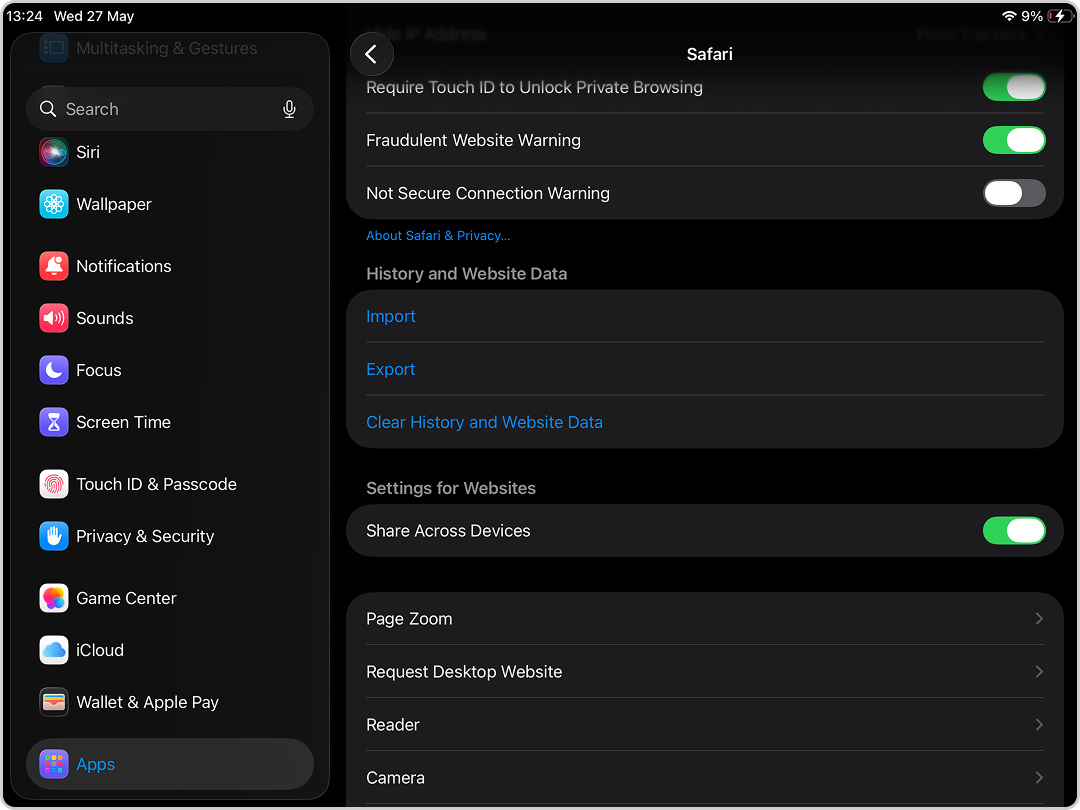This screenshot has width=1080, height=810.
Task: Toggle Require Touch ID for Private Browsing
Action: pos(1014,87)
